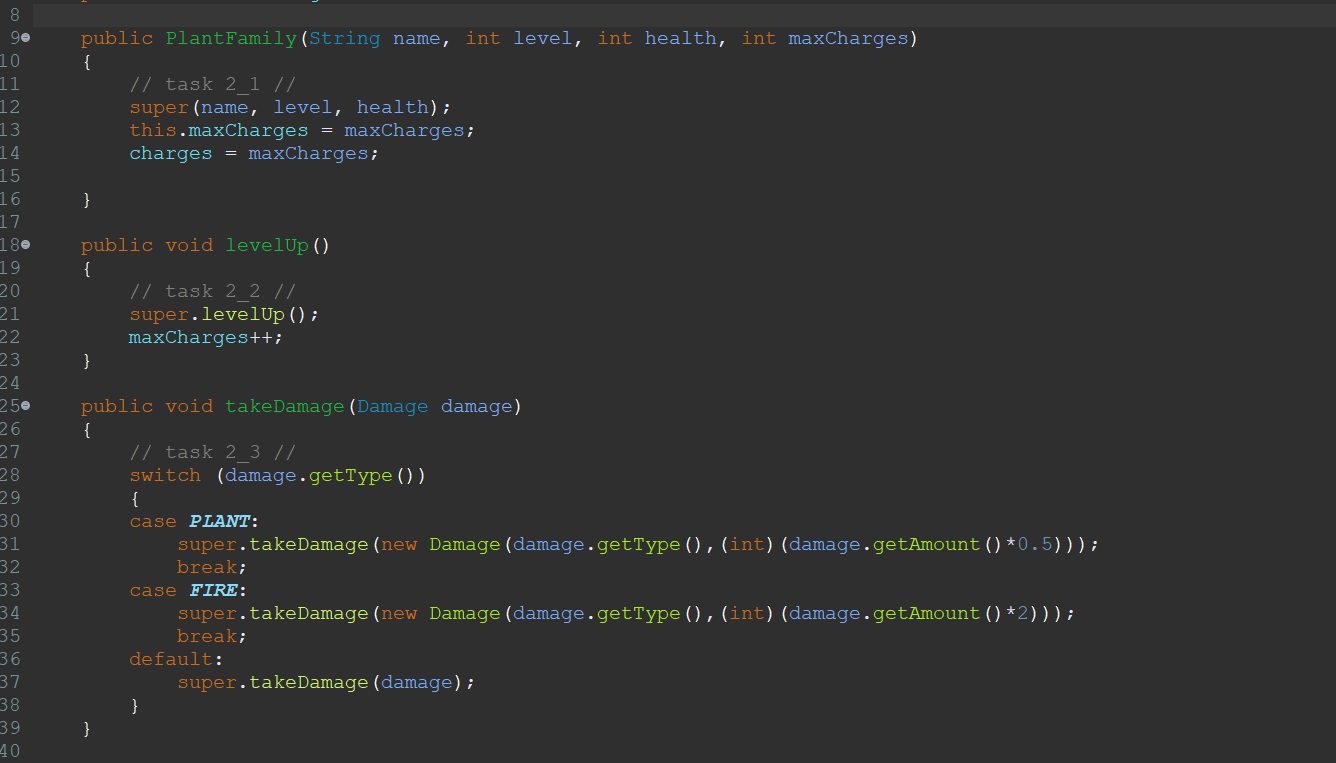
Task: Select the String parameter type
Action: 345,38
